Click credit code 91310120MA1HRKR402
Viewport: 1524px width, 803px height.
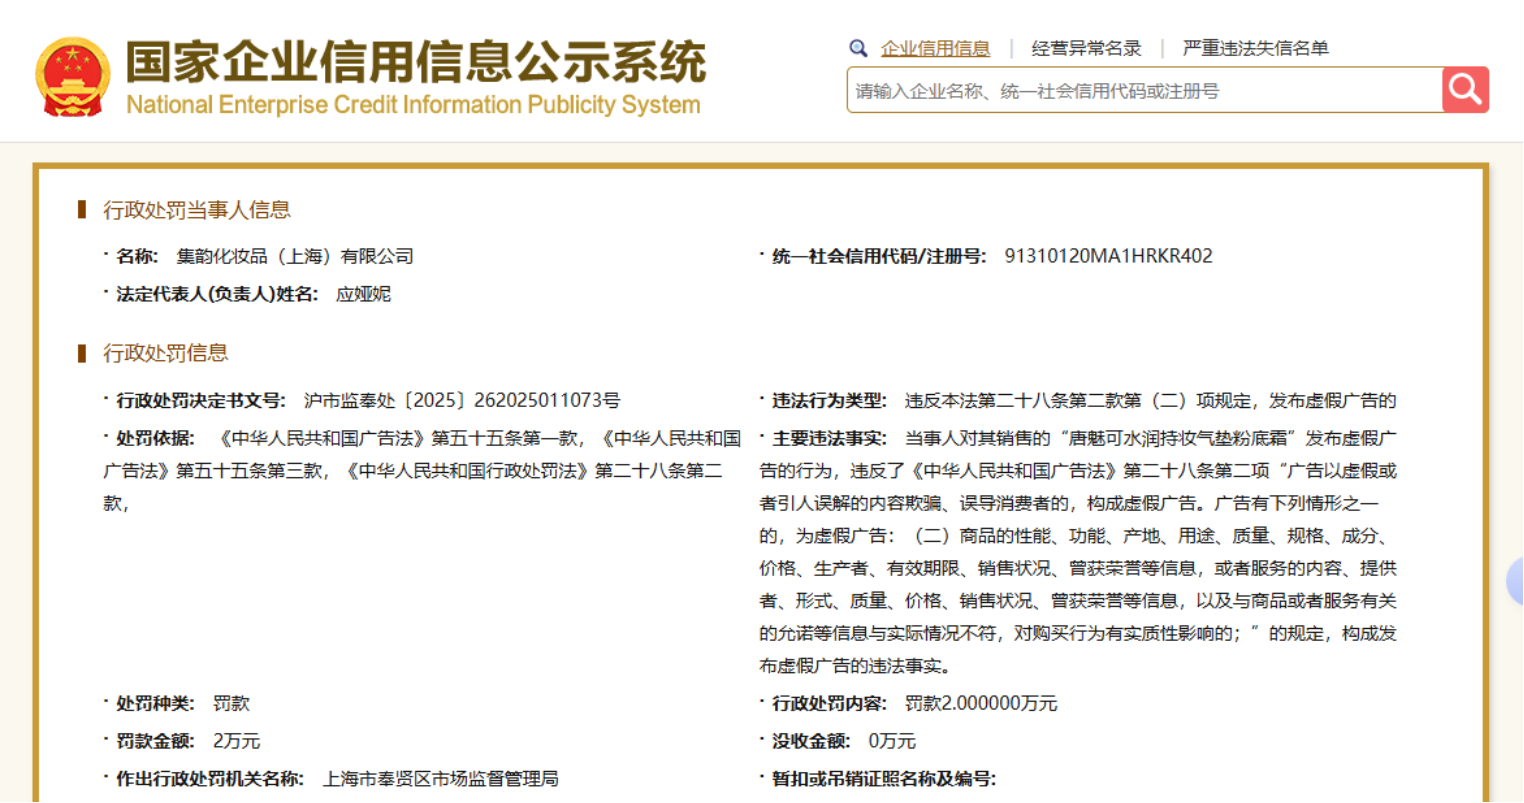click(x=1109, y=256)
